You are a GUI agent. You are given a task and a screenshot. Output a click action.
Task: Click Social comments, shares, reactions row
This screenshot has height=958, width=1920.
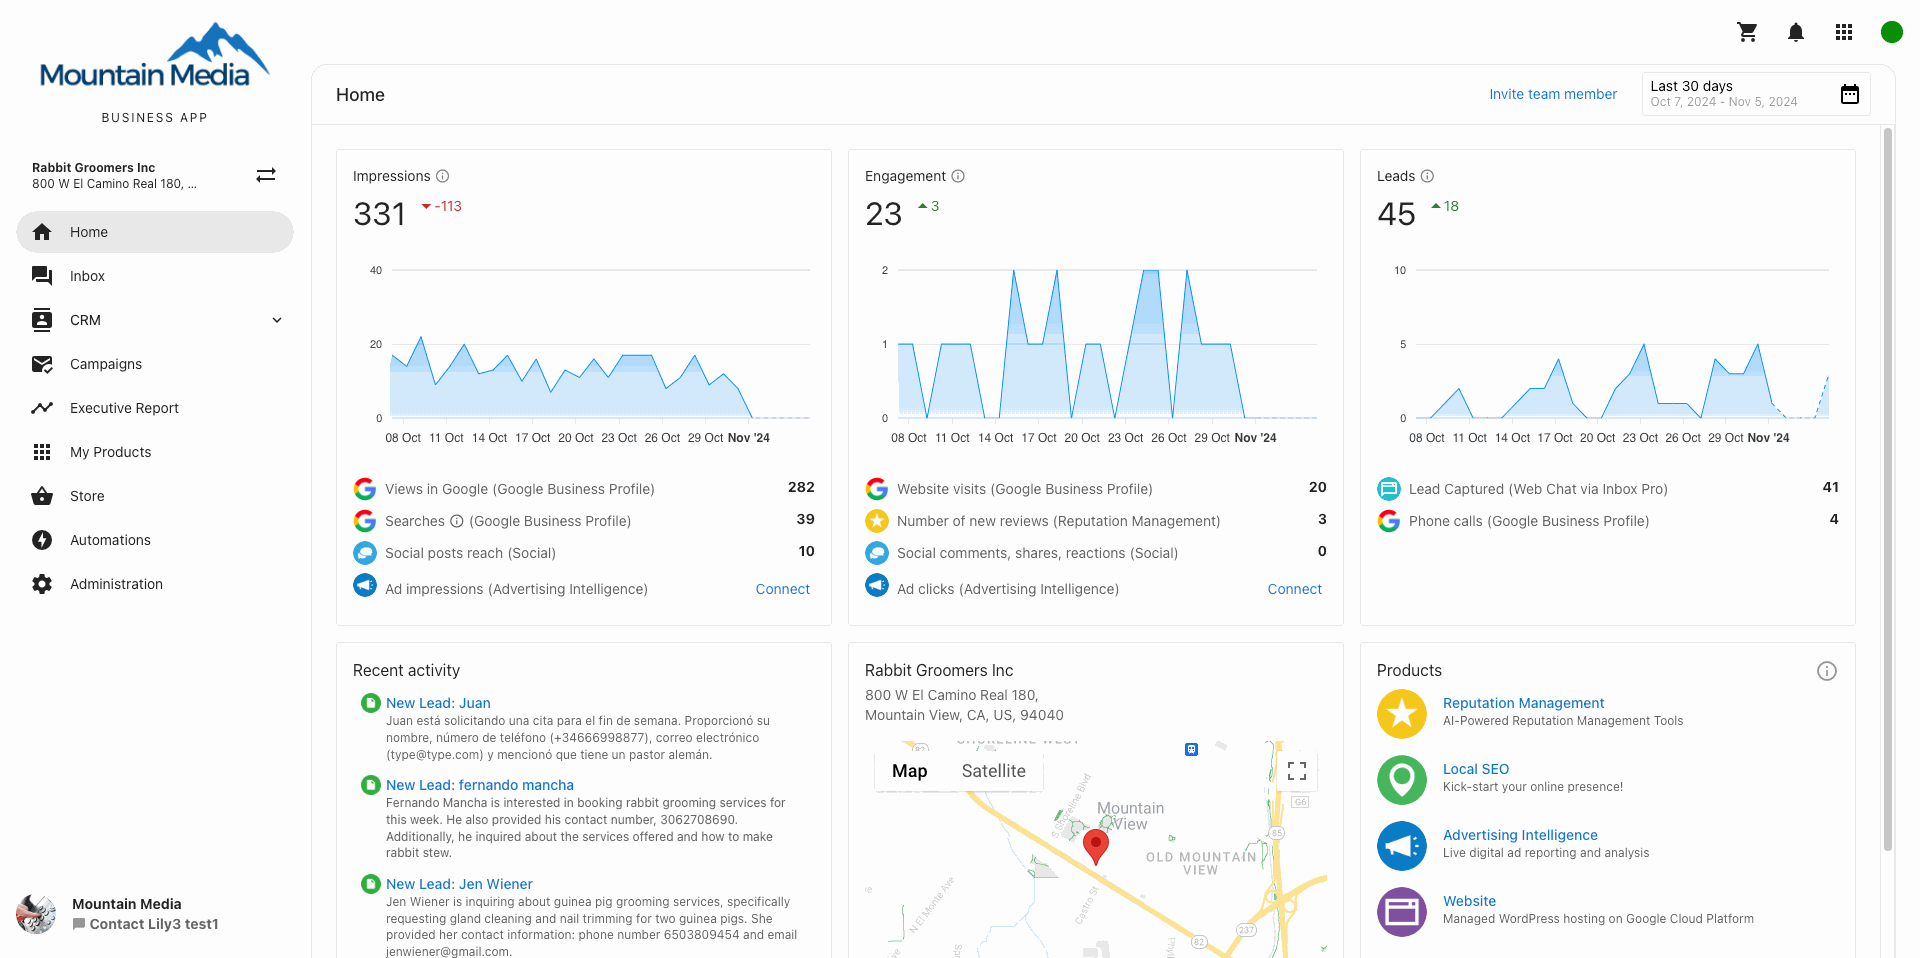click(1096, 553)
